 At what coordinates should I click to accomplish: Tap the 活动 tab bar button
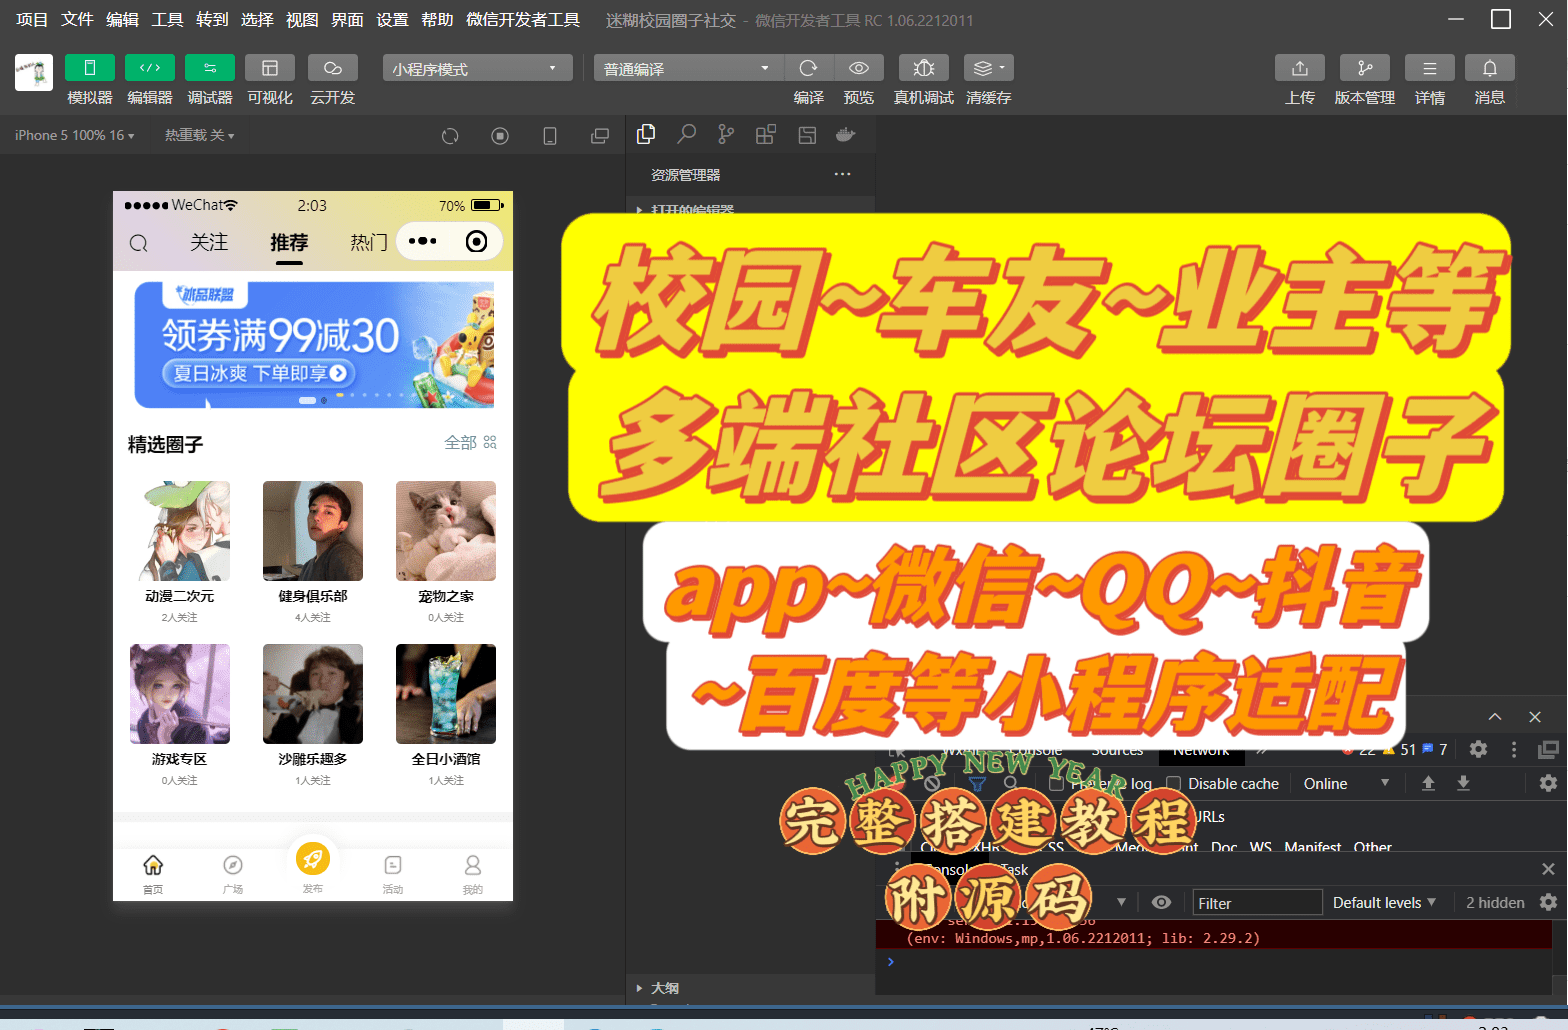tap(393, 874)
